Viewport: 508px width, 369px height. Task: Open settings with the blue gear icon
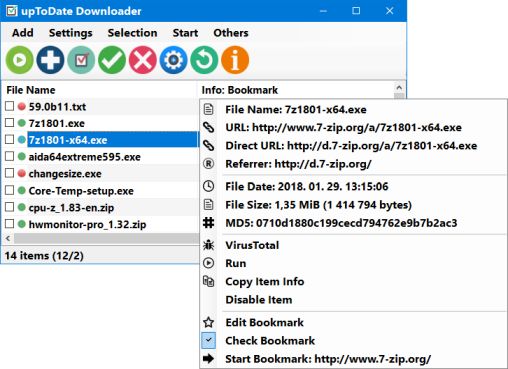click(173, 60)
